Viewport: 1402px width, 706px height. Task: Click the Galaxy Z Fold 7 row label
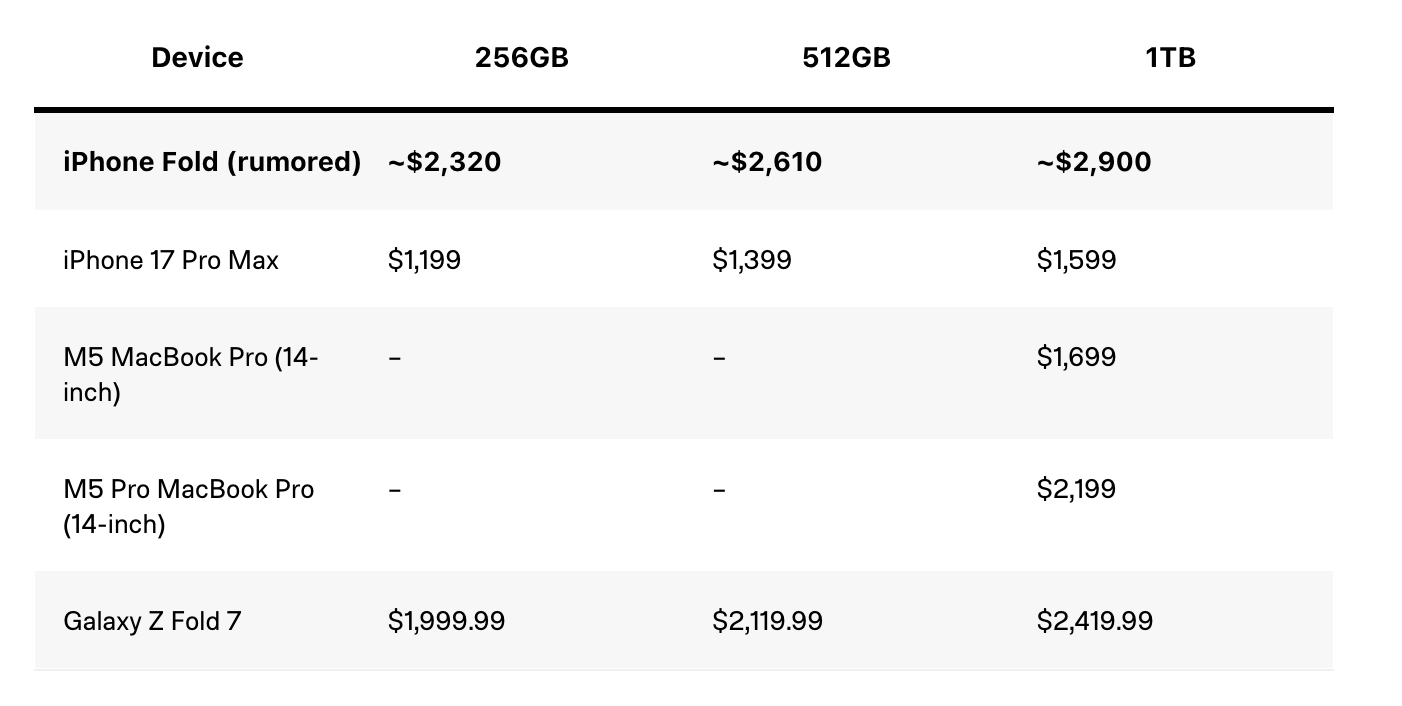click(152, 621)
